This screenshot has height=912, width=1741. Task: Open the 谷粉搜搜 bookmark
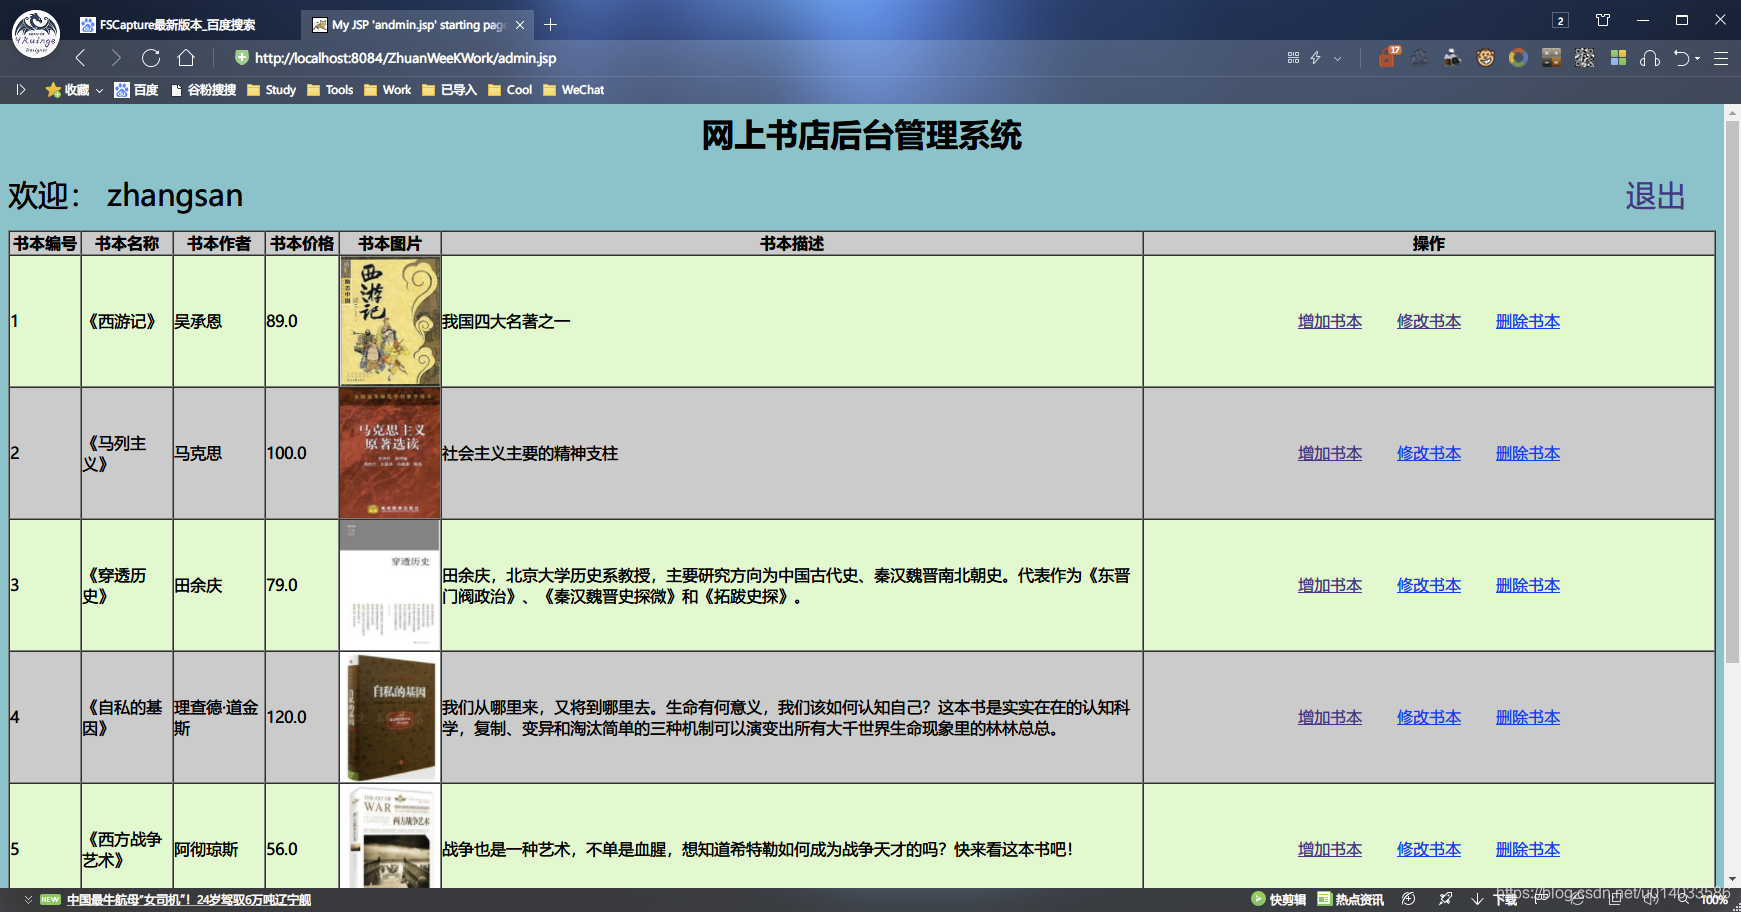tap(203, 90)
